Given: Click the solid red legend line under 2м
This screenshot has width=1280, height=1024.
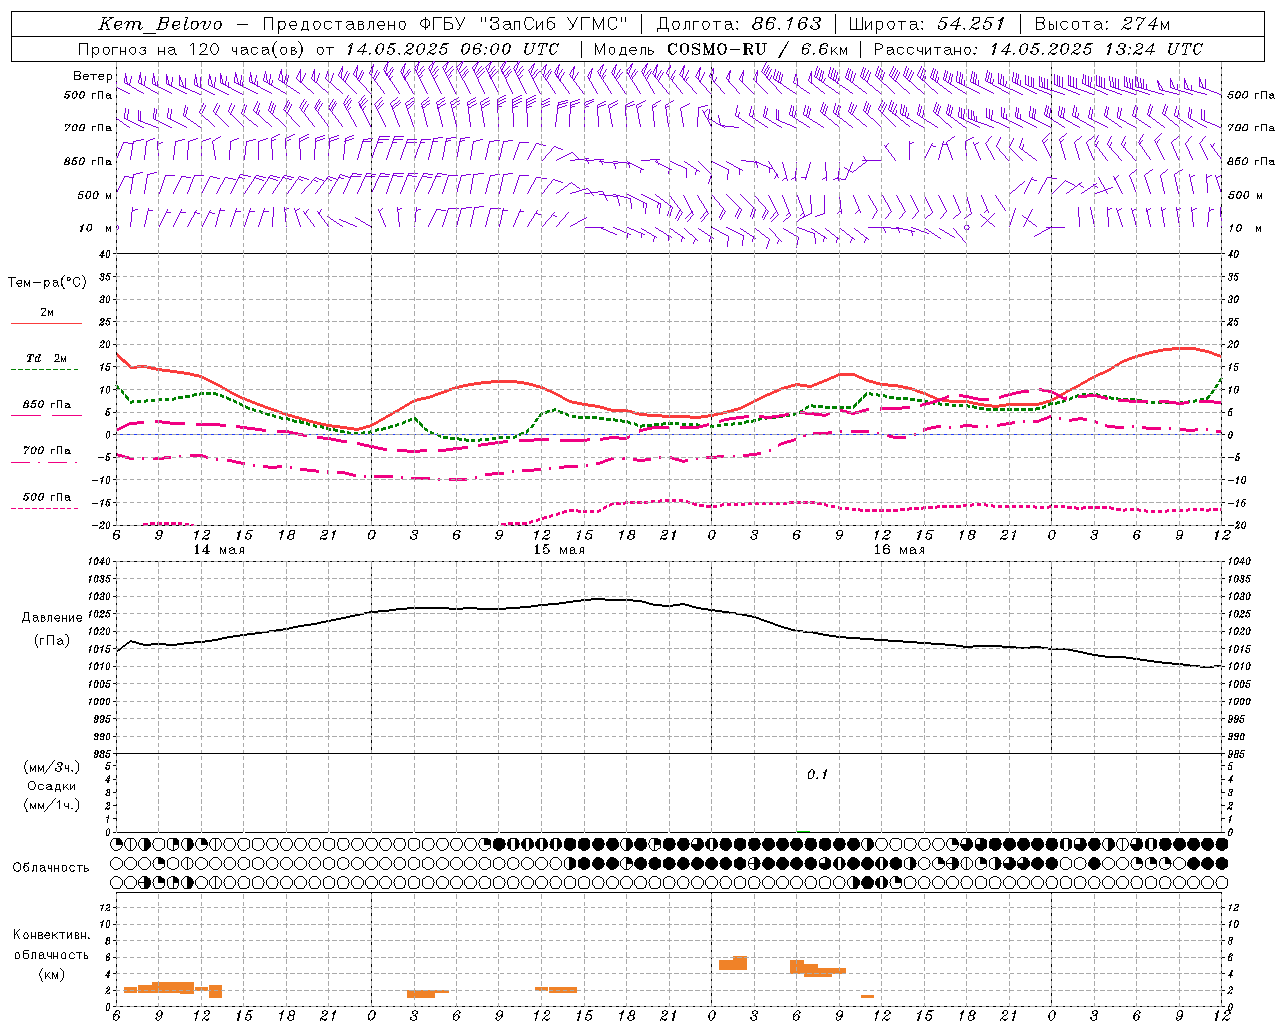Looking at the screenshot, I should coord(46,324).
